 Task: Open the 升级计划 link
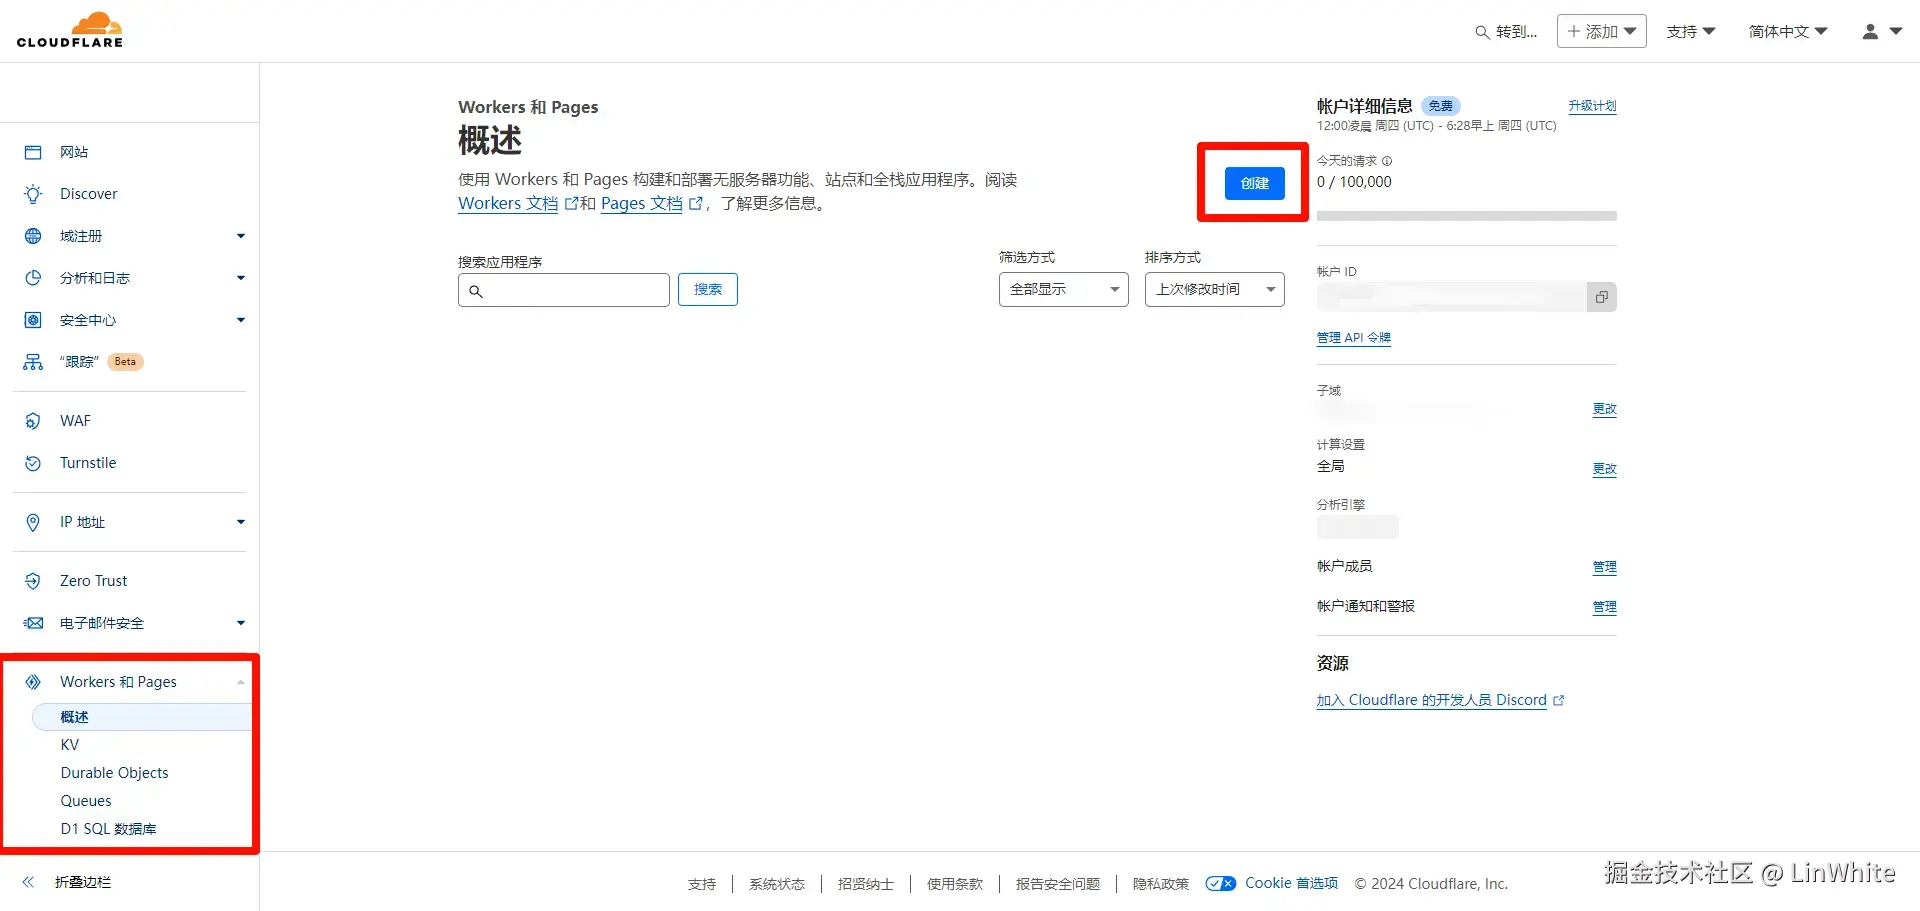1592,106
